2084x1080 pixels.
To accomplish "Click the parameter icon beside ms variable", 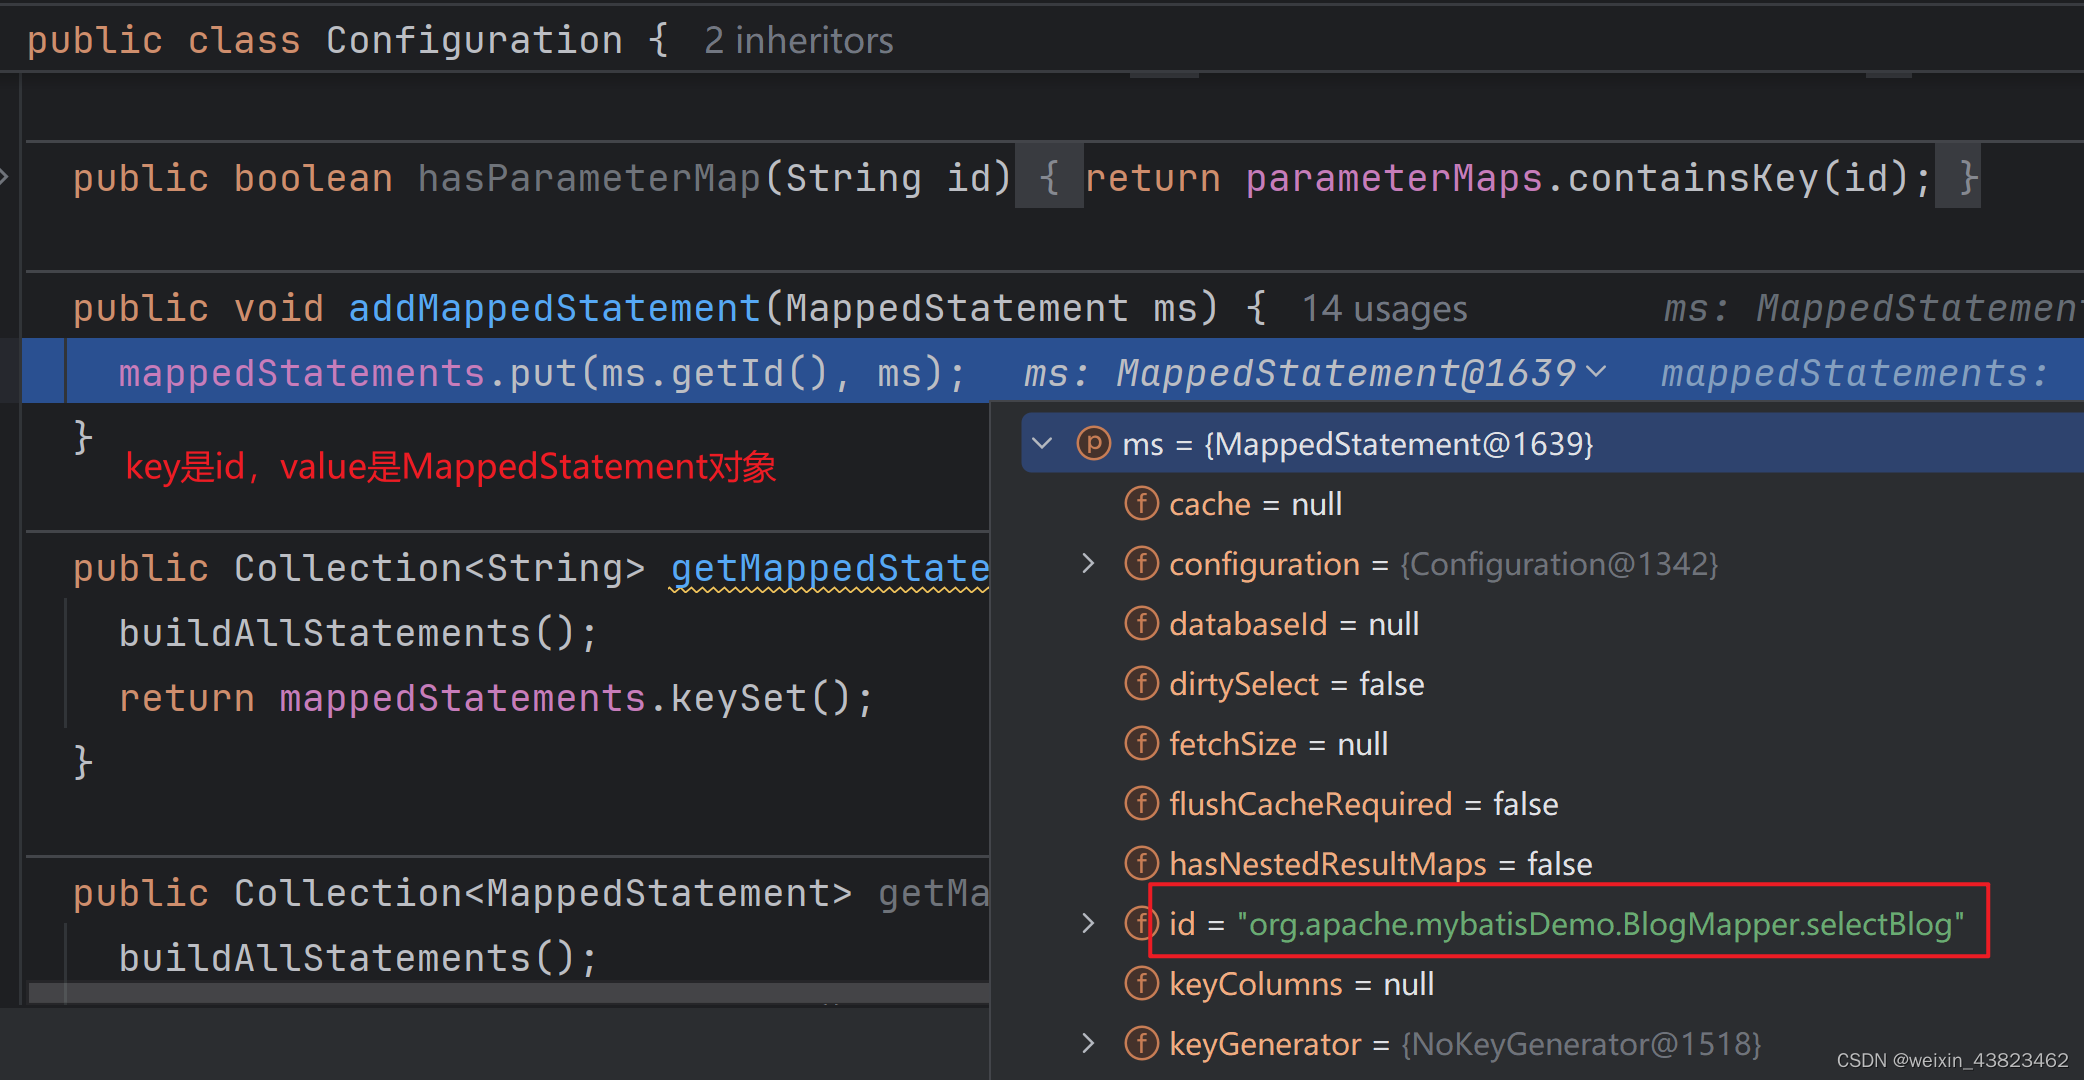I will click(1093, 443).
